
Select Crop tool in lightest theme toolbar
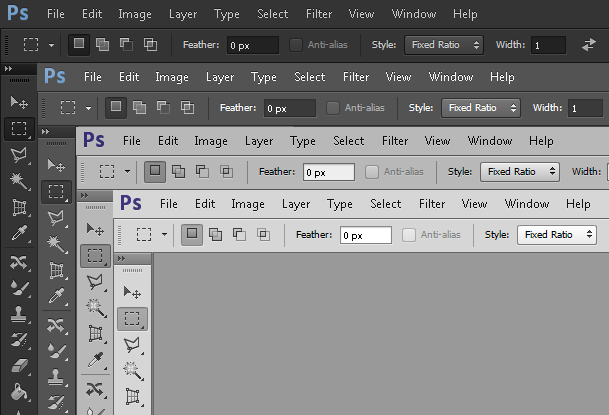click(132, 396)
